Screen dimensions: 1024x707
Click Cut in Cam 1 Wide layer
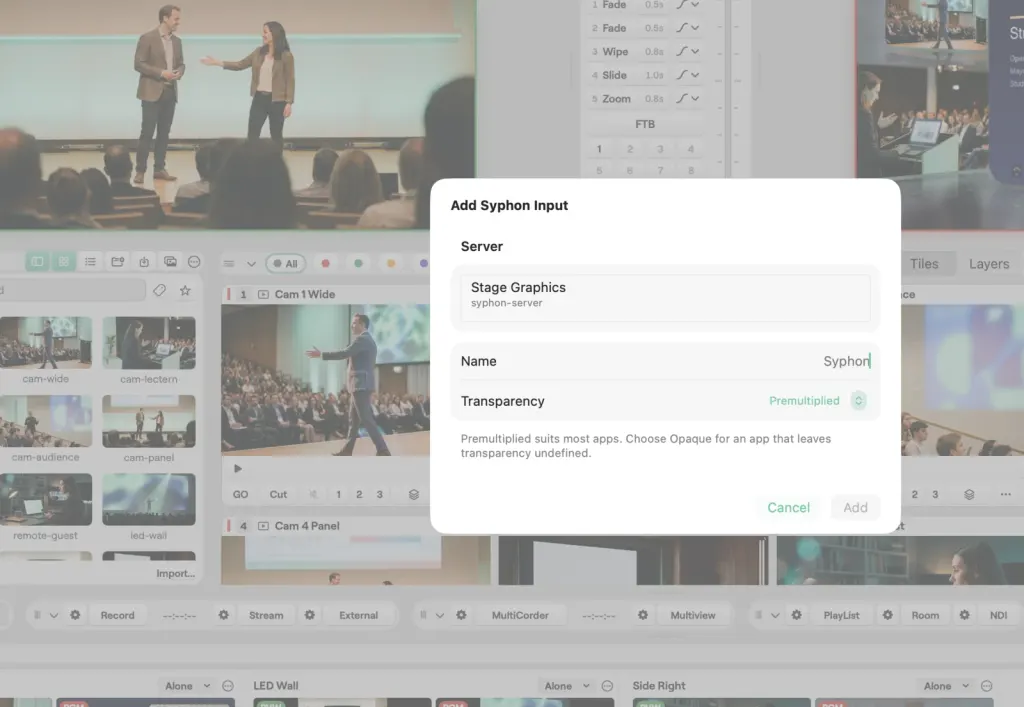(x=278, y=494)
